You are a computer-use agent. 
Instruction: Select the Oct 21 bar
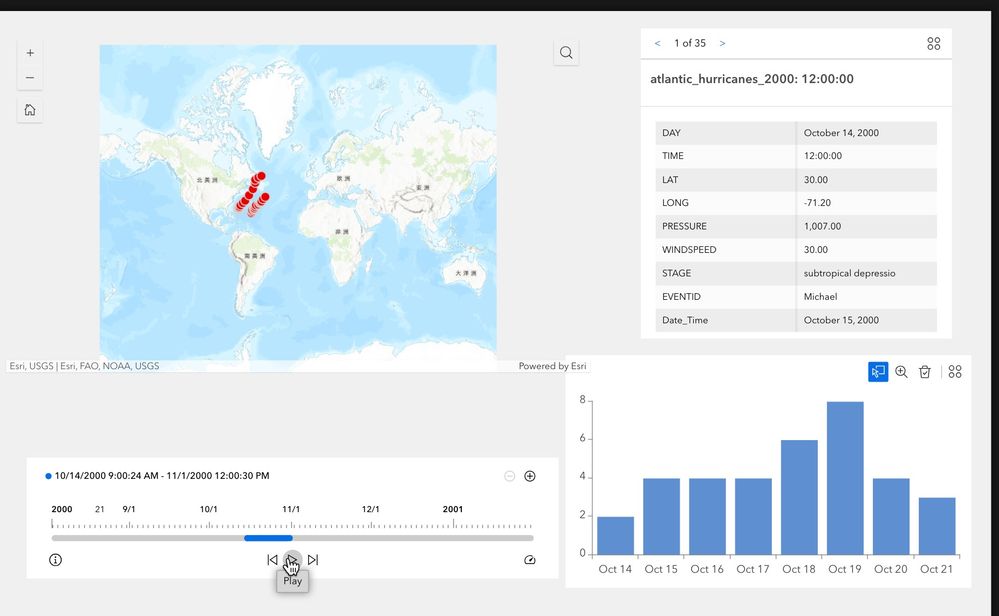937,526
